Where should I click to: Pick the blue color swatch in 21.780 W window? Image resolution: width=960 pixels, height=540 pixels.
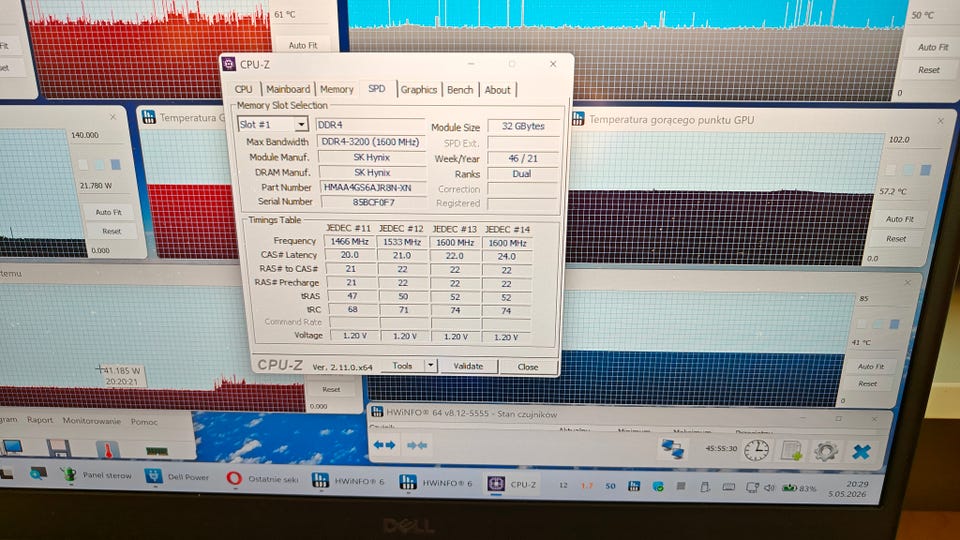(x=115, y=164)
